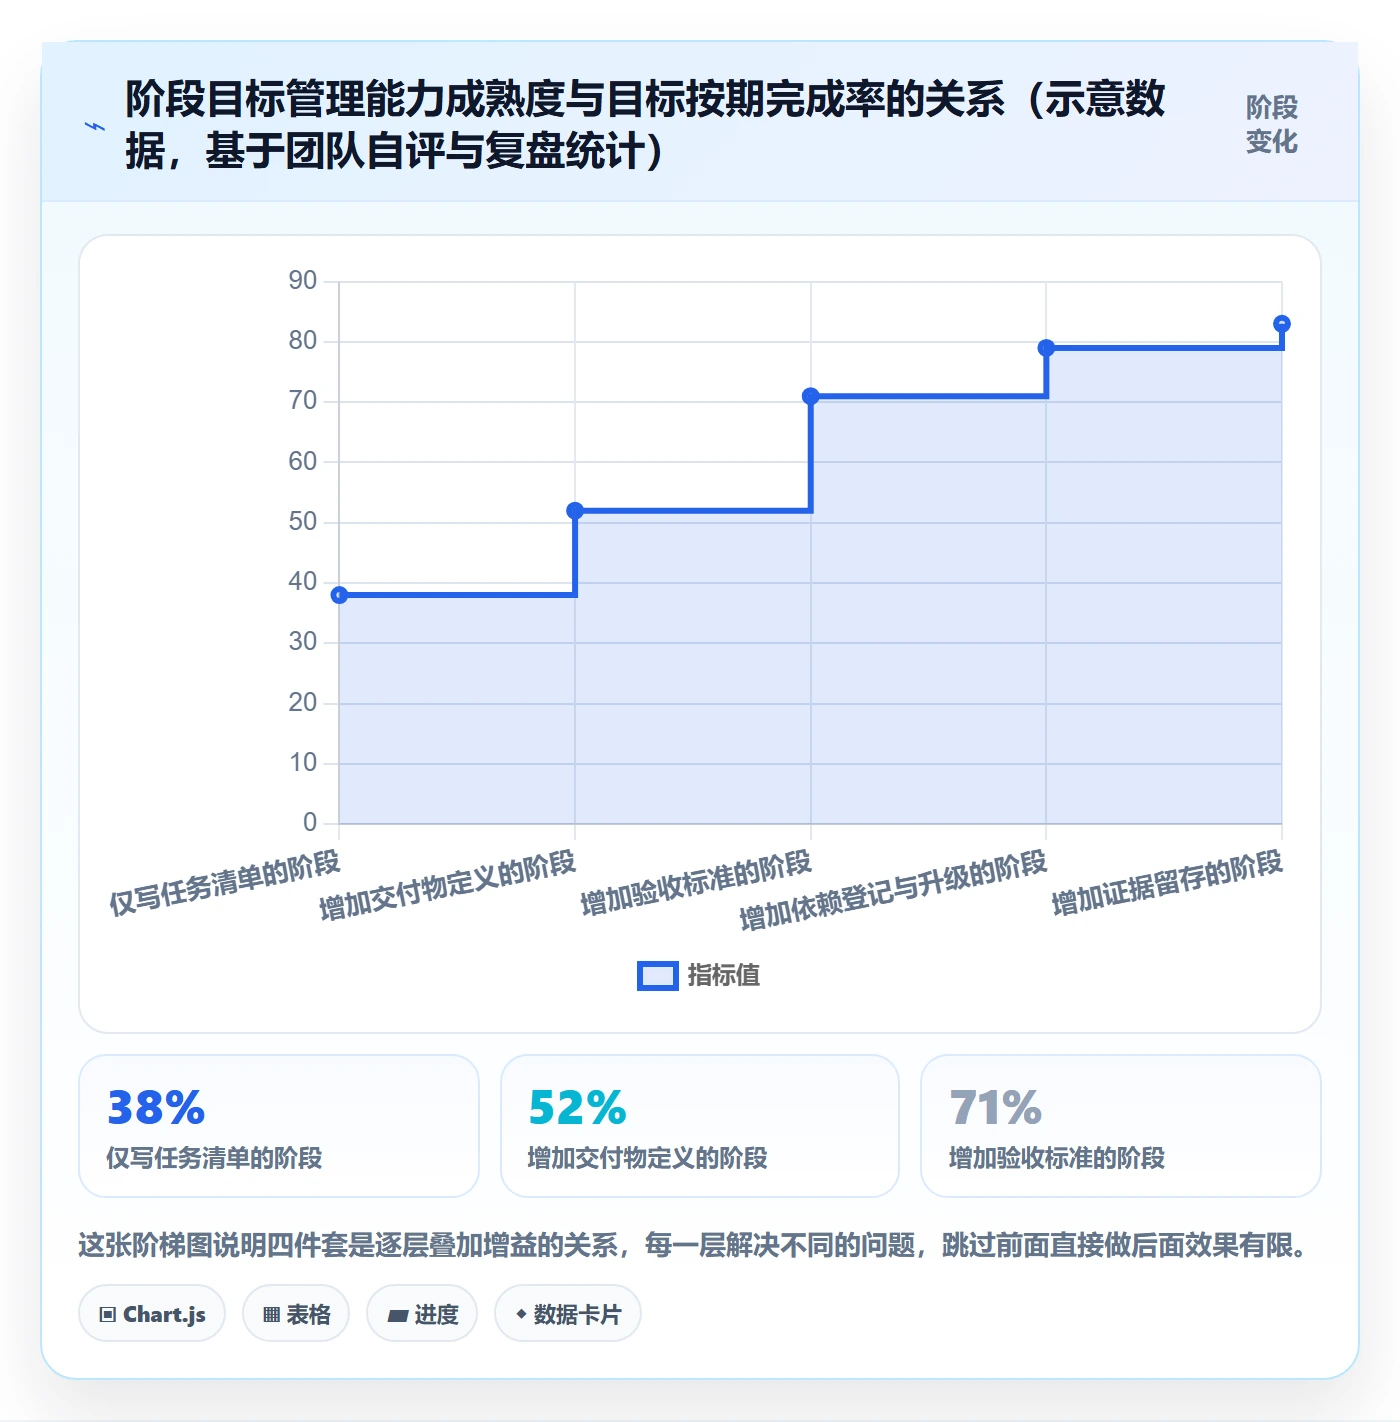
Task: Click axis label 增加验收标准的阶段 under the chart
Action: [x=696, y=883]
